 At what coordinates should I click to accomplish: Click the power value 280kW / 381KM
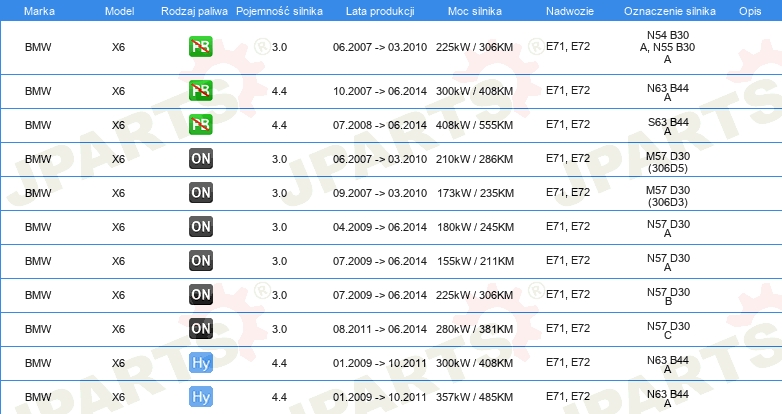(474, 329)
